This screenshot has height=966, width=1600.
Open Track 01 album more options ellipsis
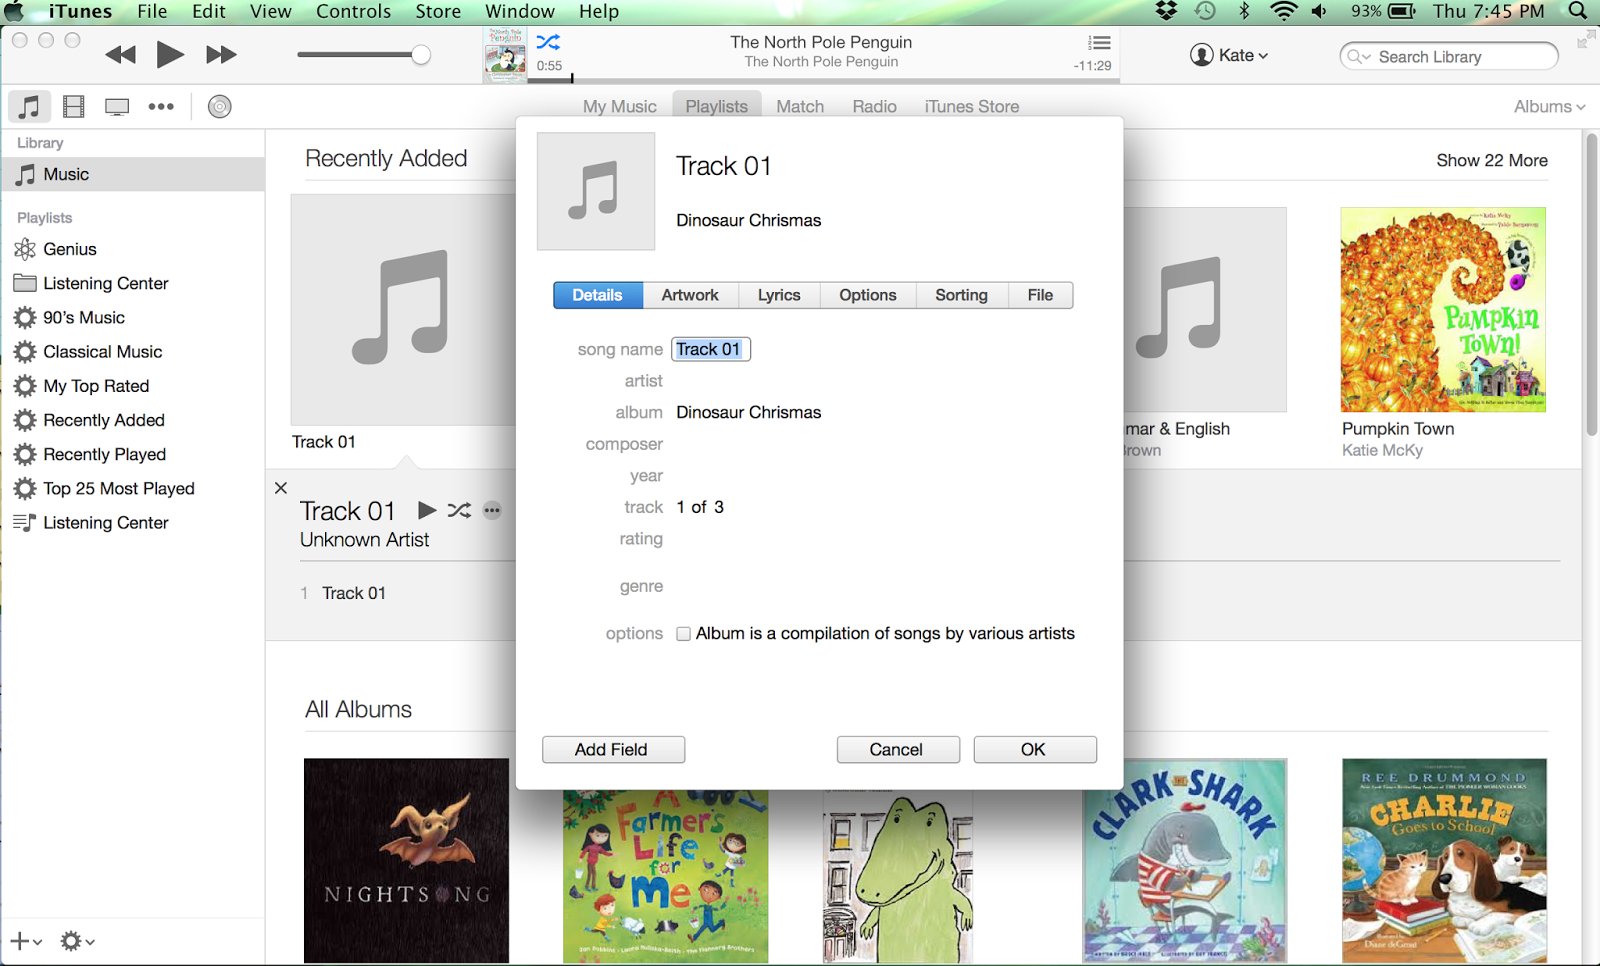[492, 510]
